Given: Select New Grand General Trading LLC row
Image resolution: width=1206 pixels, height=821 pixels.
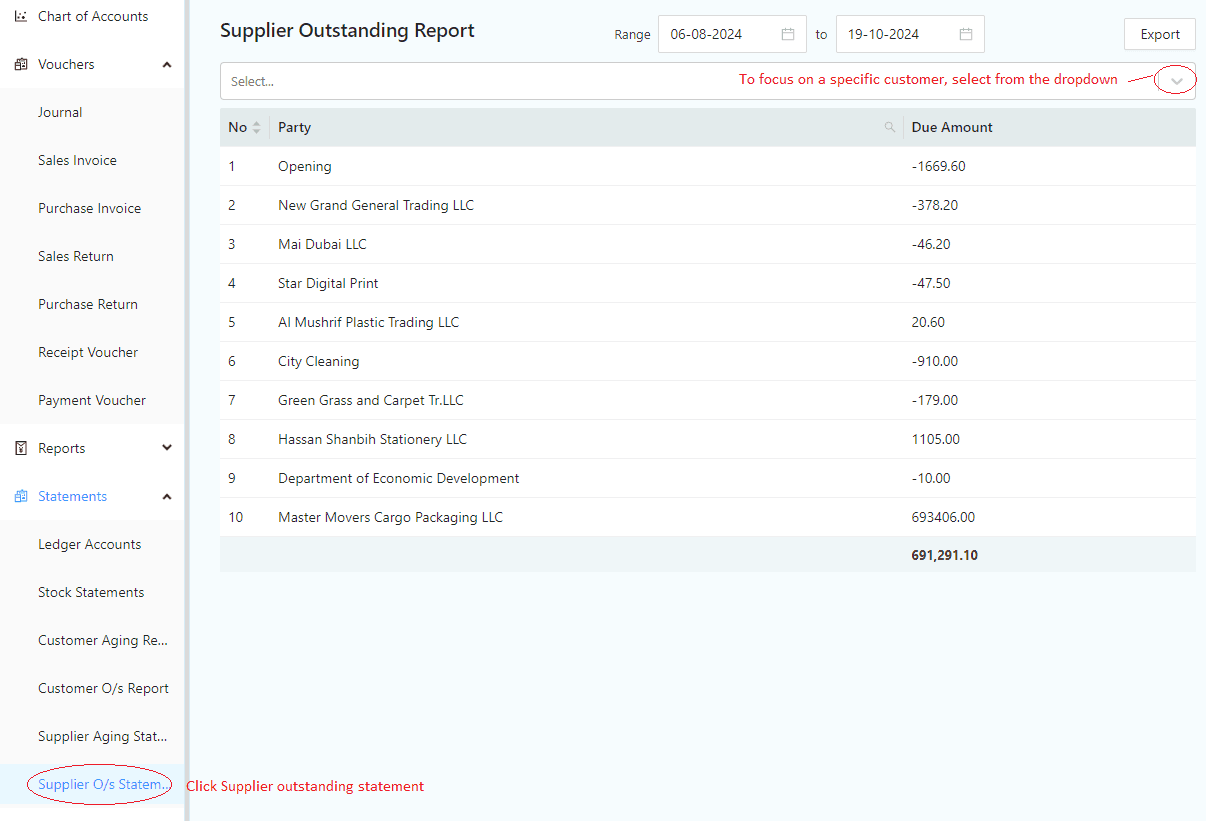Looking at the screenshot, I should pyautogui.click(x=708, y=205).
